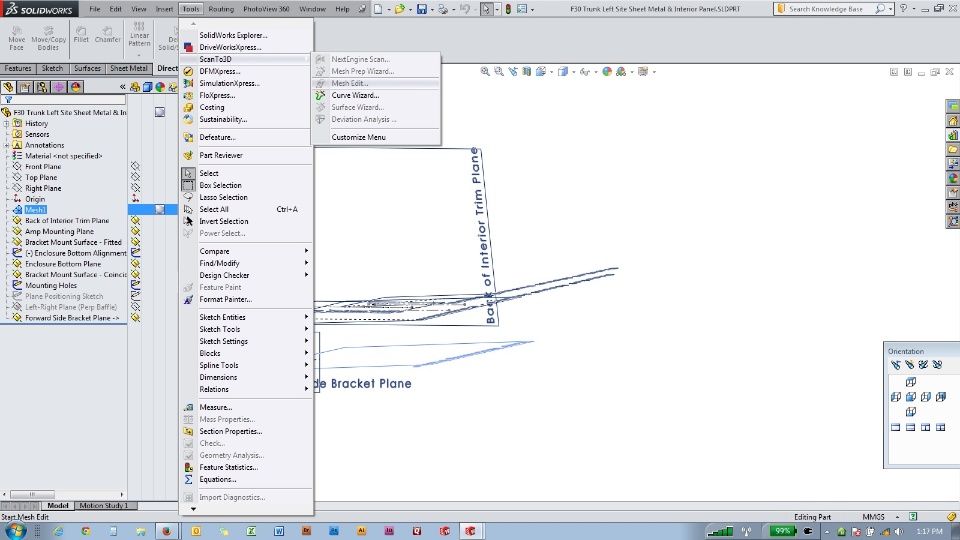
Task: Open ConfigurationManager tab icon
Action: click(42, 87)
